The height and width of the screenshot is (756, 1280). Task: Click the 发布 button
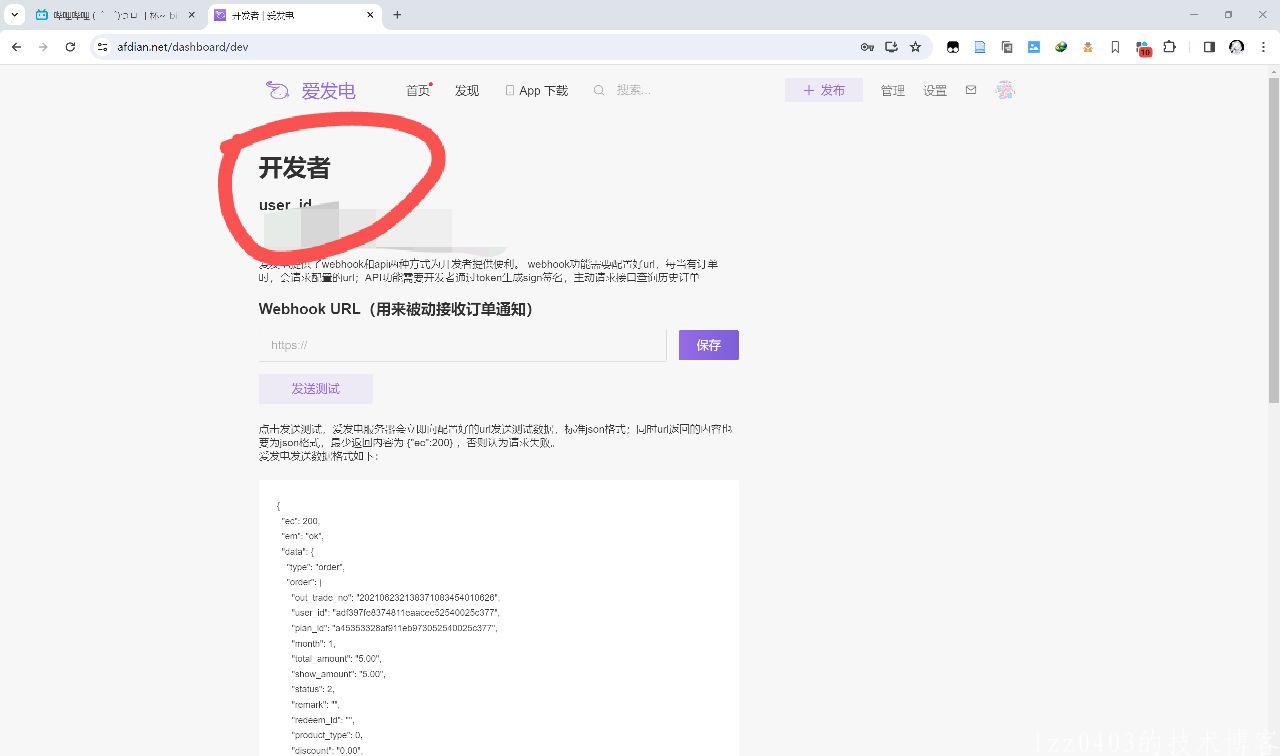824,90
